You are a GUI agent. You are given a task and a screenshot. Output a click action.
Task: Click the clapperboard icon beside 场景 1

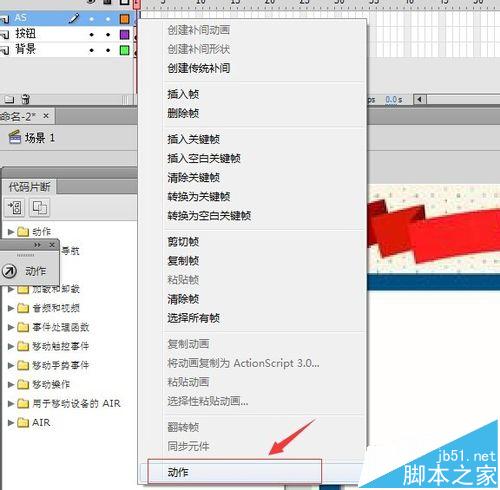point(14,137)
